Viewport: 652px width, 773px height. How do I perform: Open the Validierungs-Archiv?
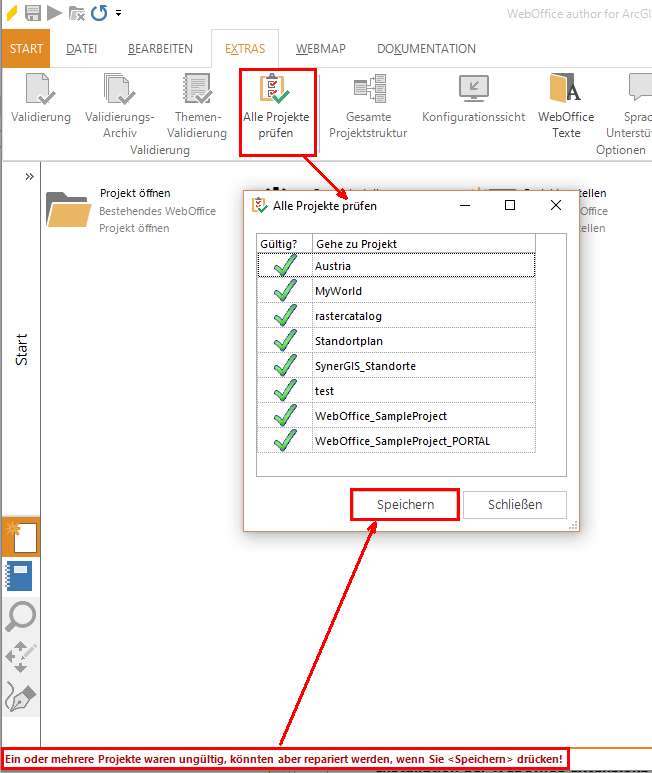coord(119,105)
